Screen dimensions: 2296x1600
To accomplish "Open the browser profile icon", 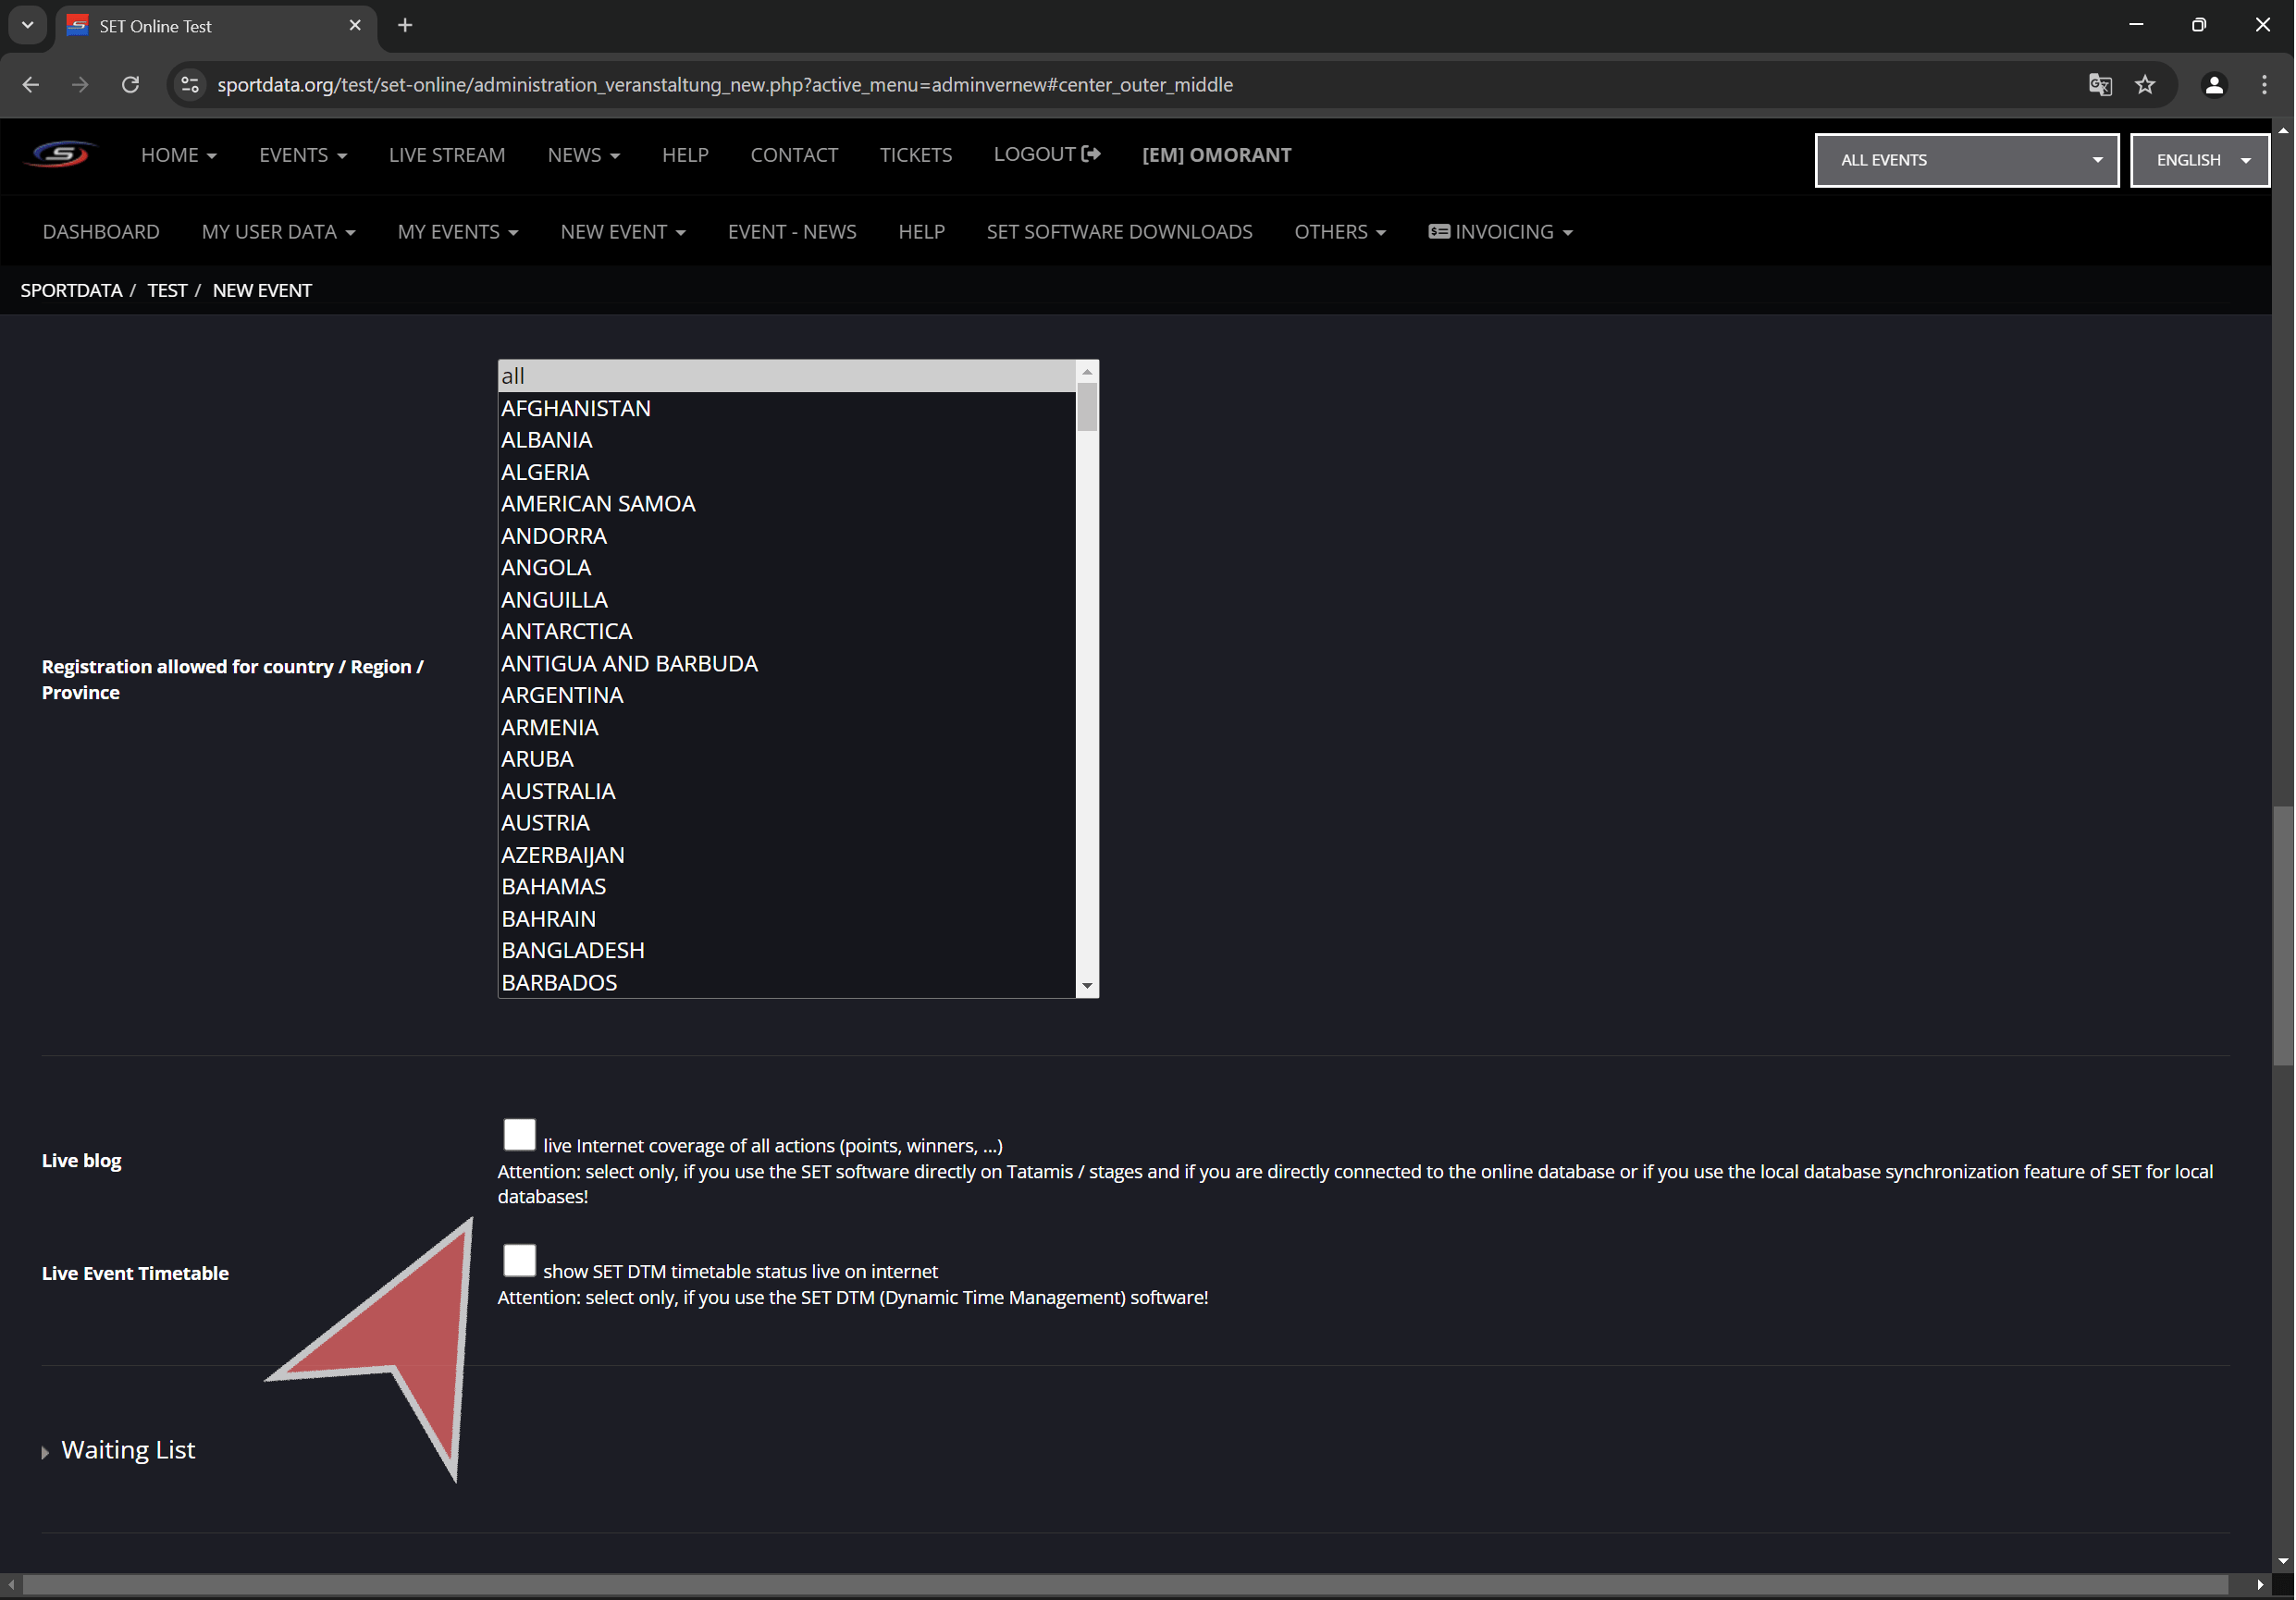I will coord(2214,85).
